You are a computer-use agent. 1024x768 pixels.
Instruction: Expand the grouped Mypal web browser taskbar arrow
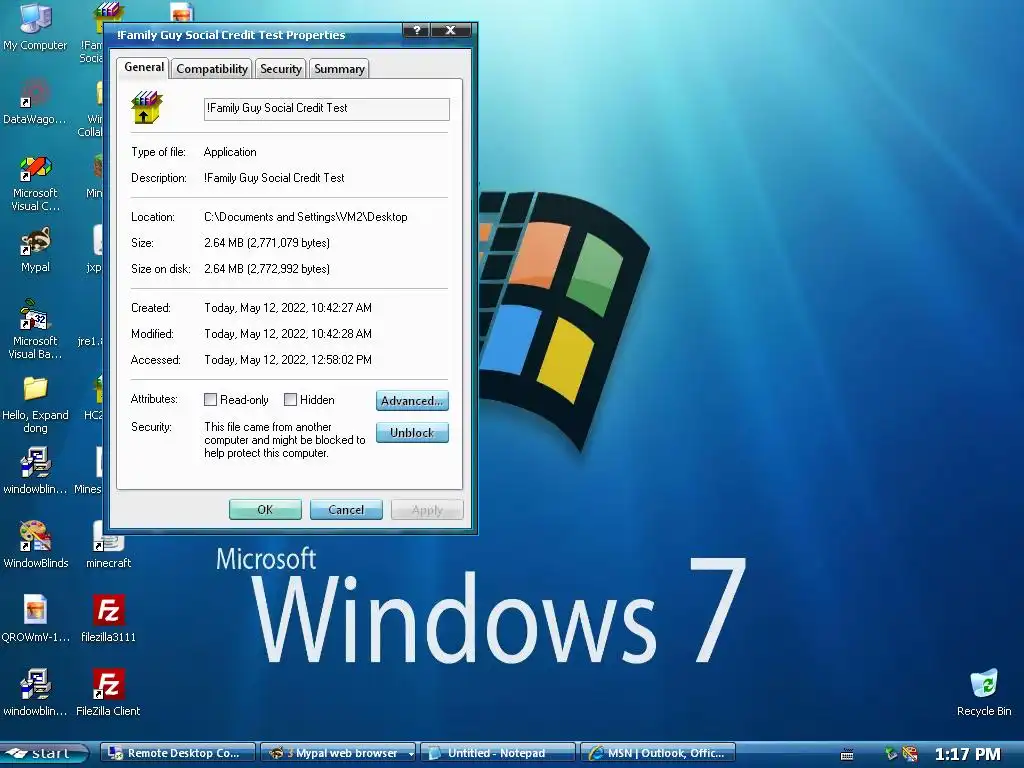coord(411,754)
